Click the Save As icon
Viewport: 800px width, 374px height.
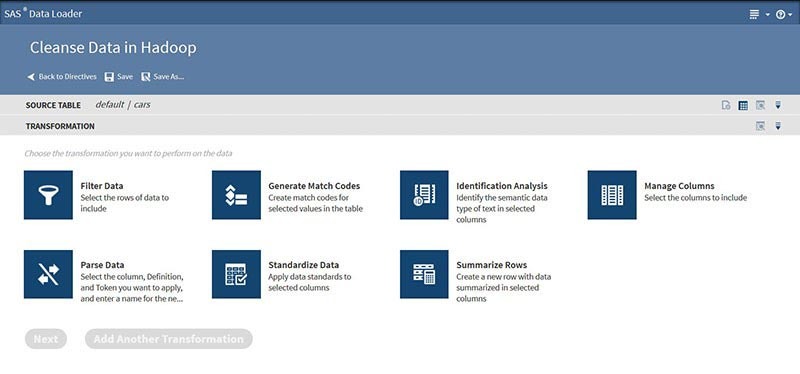pyautogui.click(x=145, y=77)
